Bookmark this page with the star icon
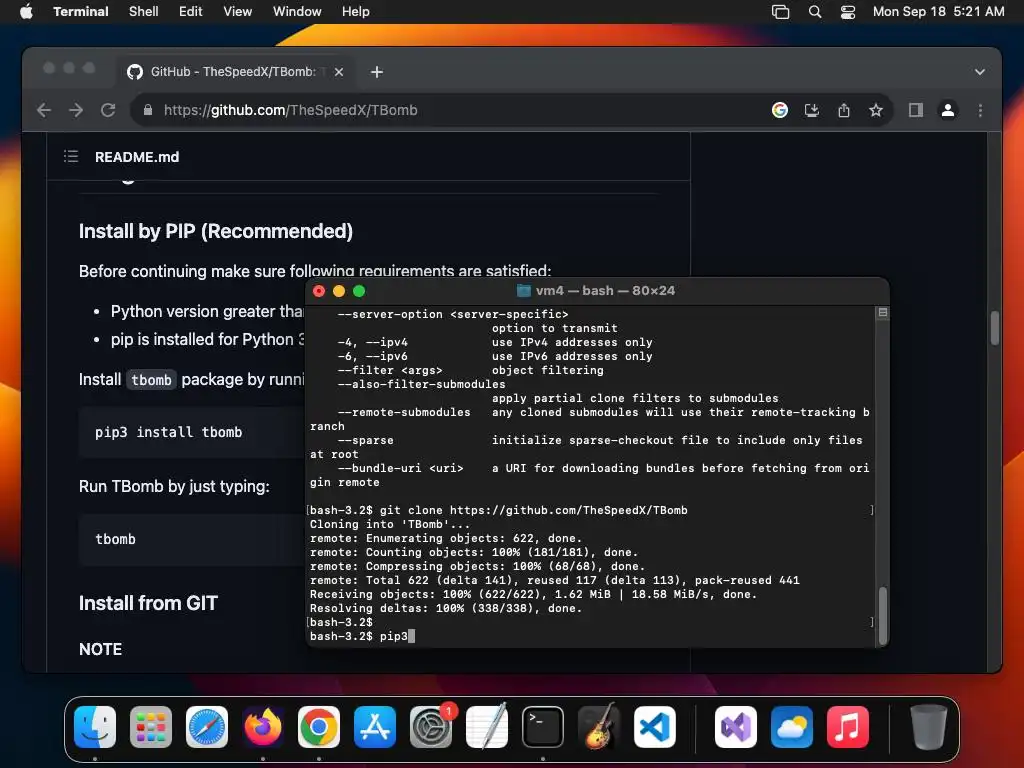The image size is (1024, 768). pos(876,110)
